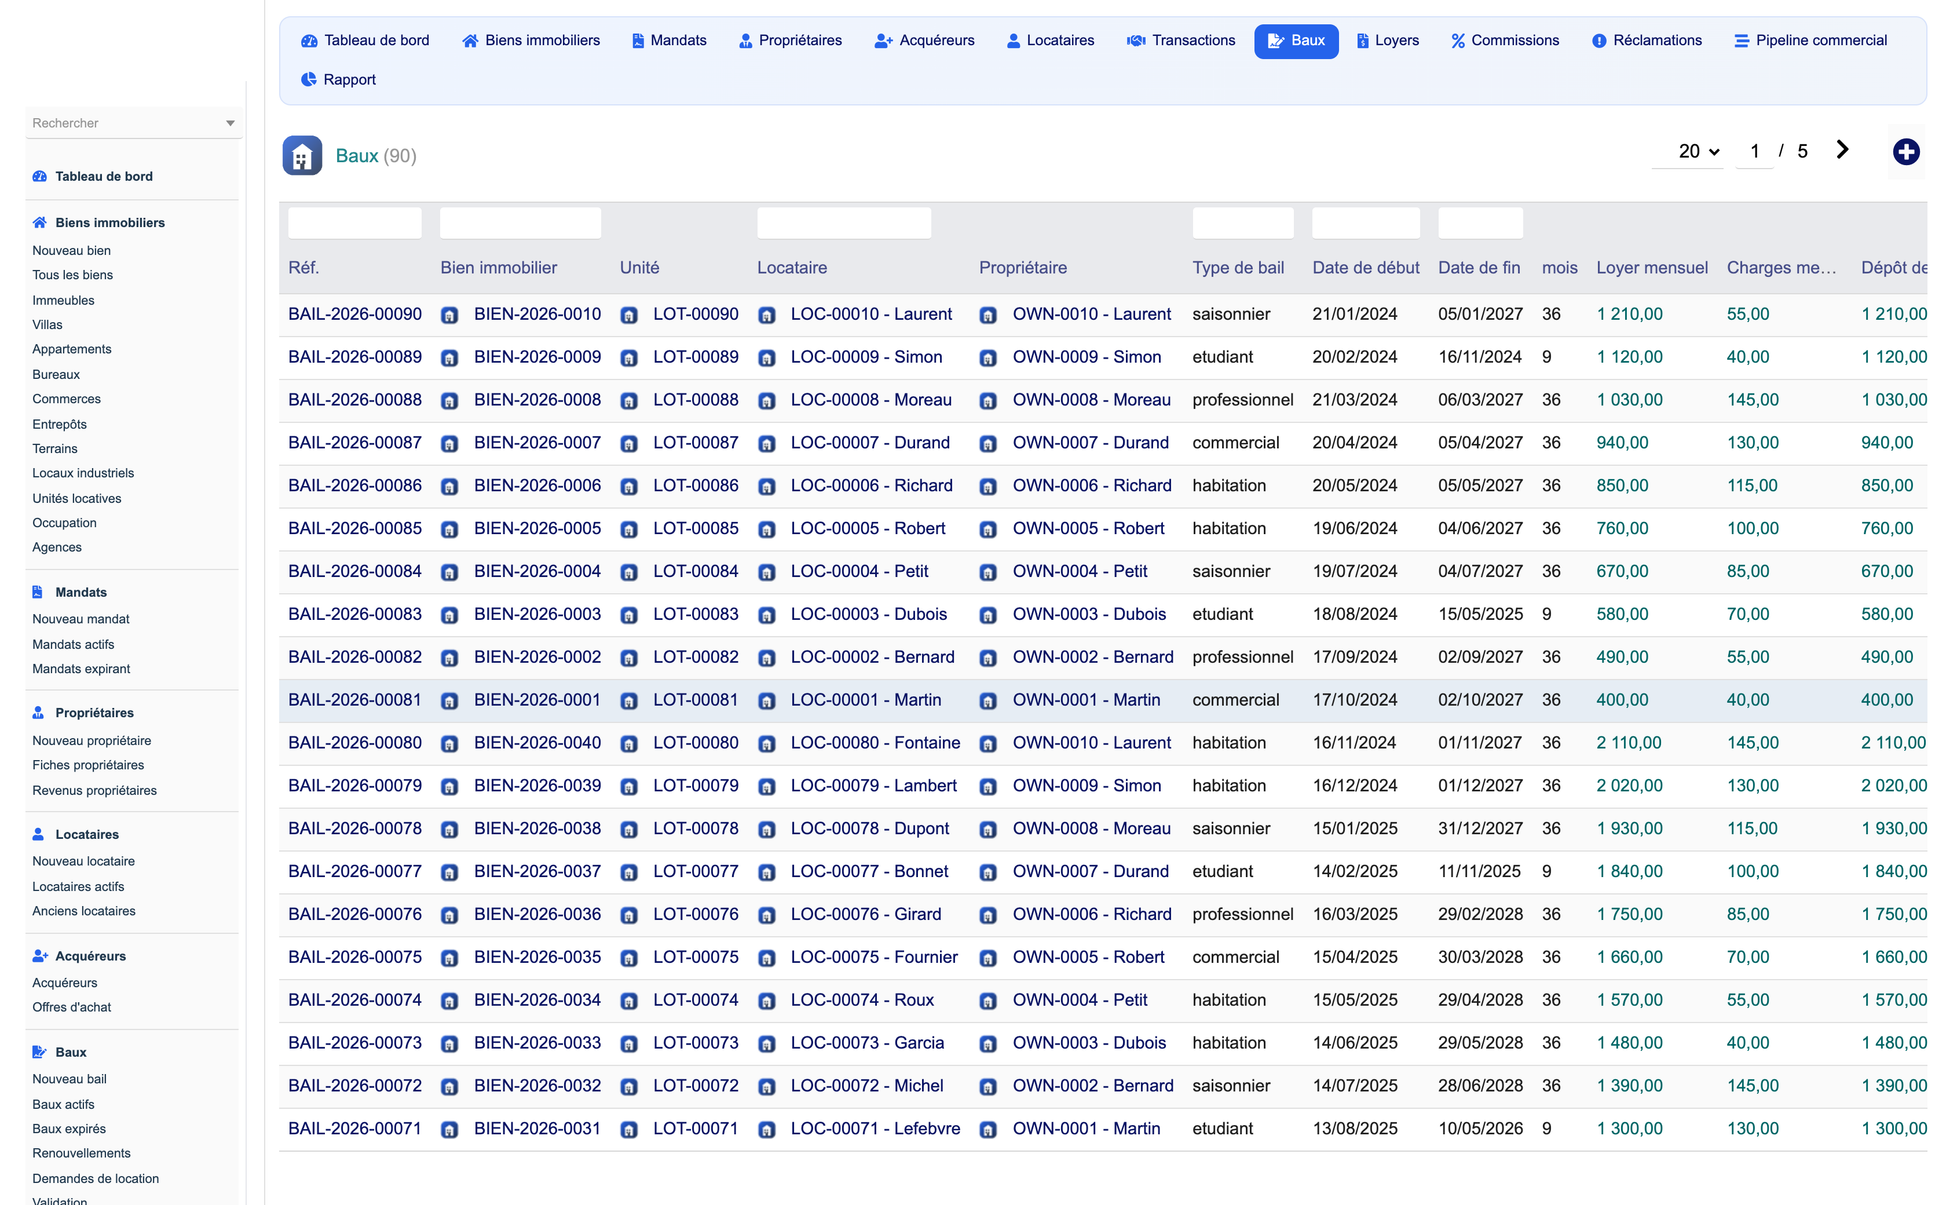The height and width of the screenshot is (1205, 1946).
Task: Click the Type de bail filter field
Action: [1243, 223]
